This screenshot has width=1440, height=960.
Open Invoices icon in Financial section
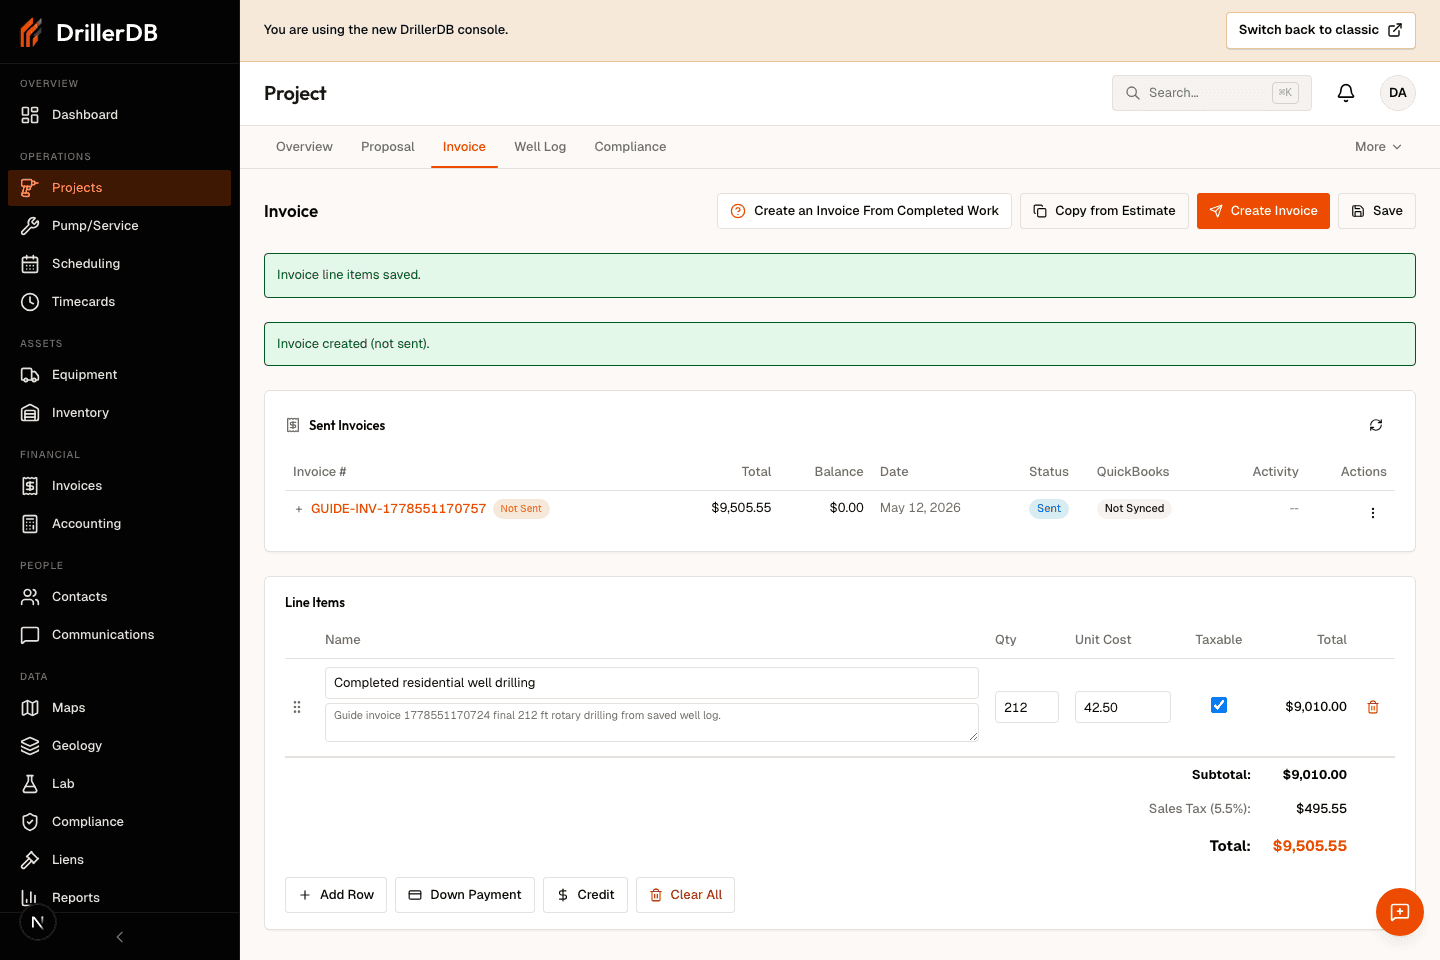pyautogui.click(x=30, y=486)
